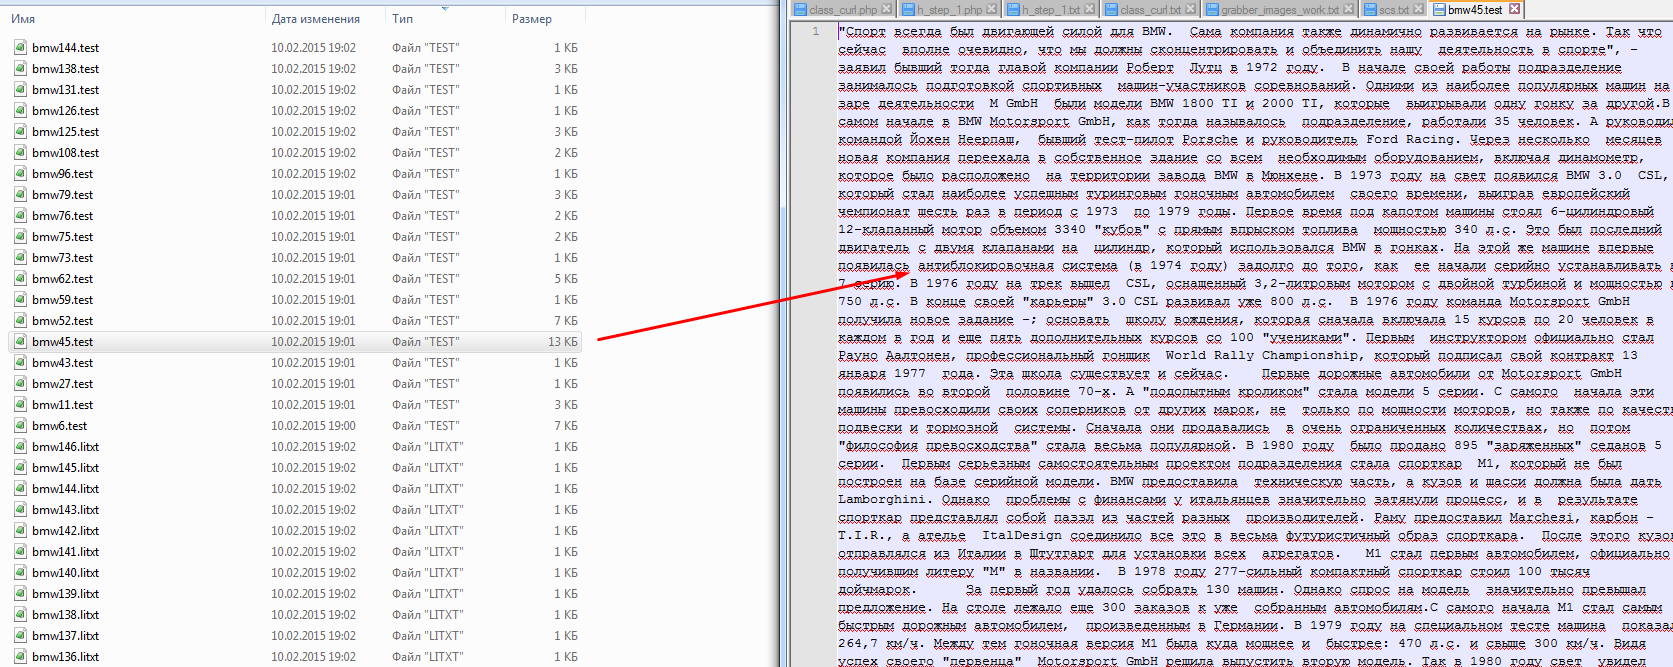Close the grabber_images_work.txt tab
Image resolution: width=1673 pixels, height=667 pixels.
coord(1348,9)
